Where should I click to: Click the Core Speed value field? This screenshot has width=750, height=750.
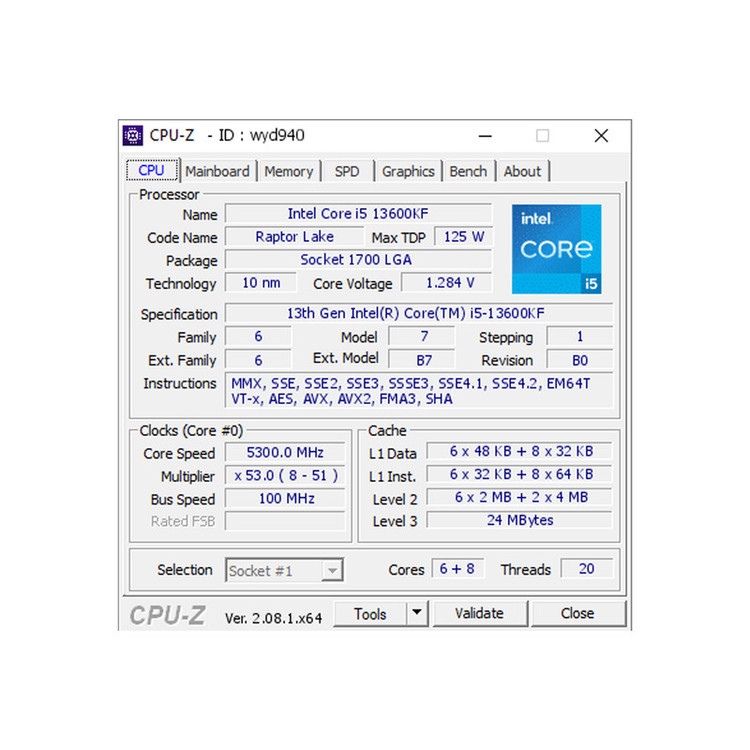pyautogui.click(x=286, y=453)
